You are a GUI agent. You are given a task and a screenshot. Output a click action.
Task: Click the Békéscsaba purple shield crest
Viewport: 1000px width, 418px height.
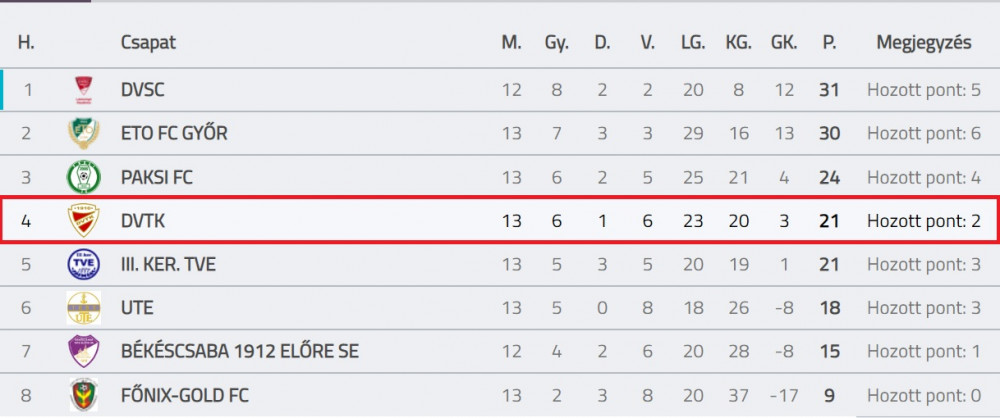(84, 351)
